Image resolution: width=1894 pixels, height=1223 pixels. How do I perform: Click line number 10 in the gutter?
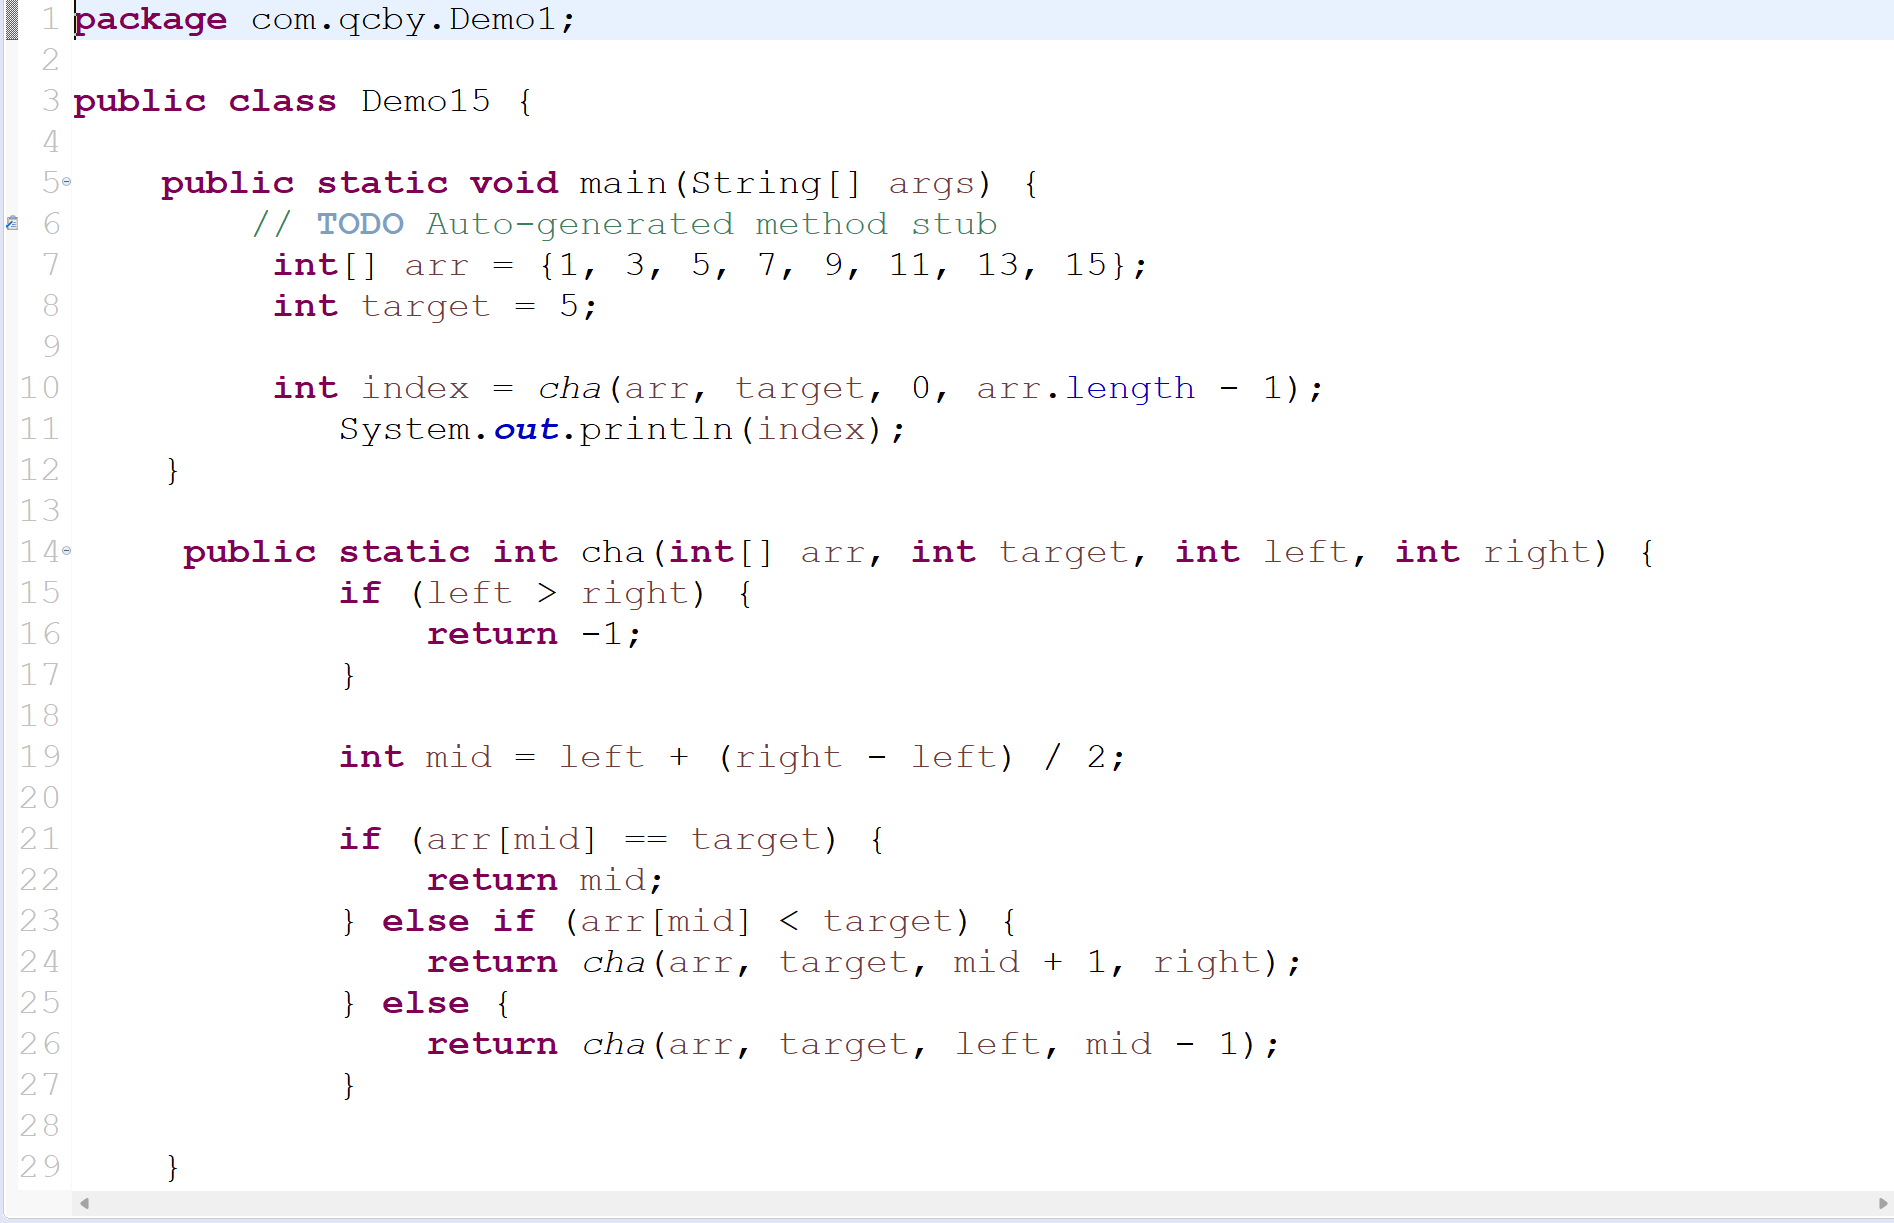click(x=40, y=388)
